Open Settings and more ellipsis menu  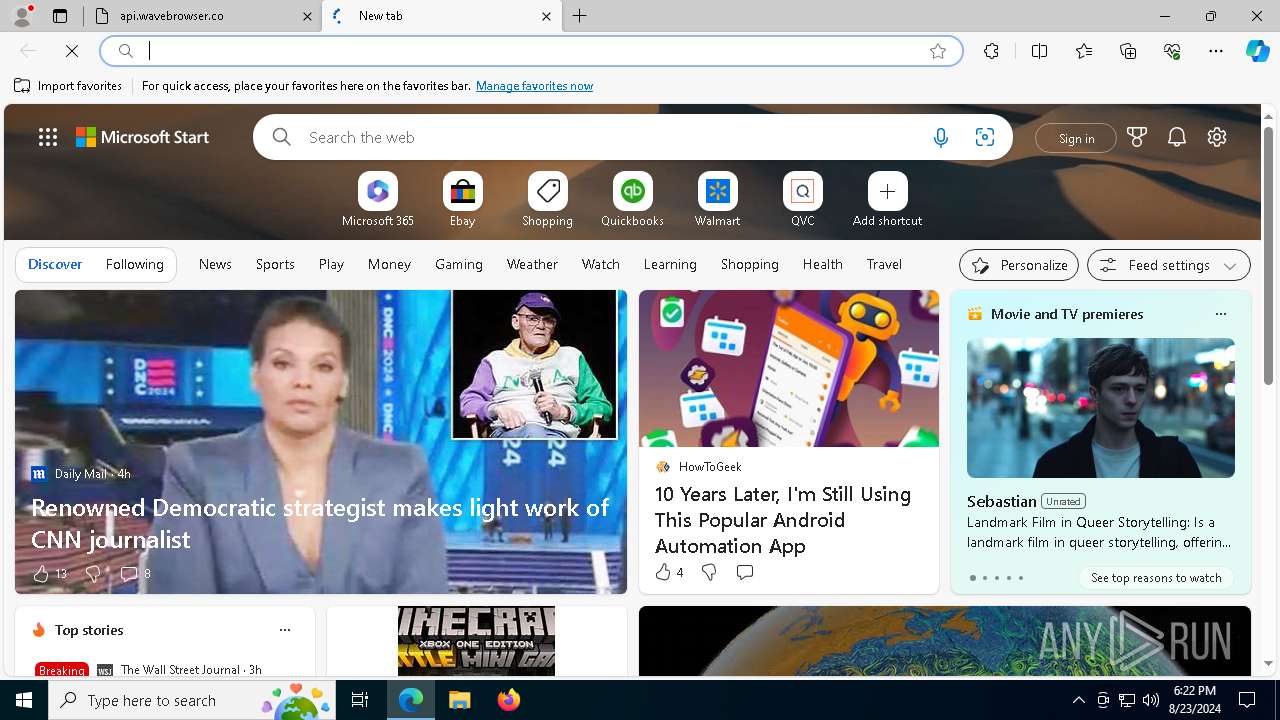tap(1216, 51)
